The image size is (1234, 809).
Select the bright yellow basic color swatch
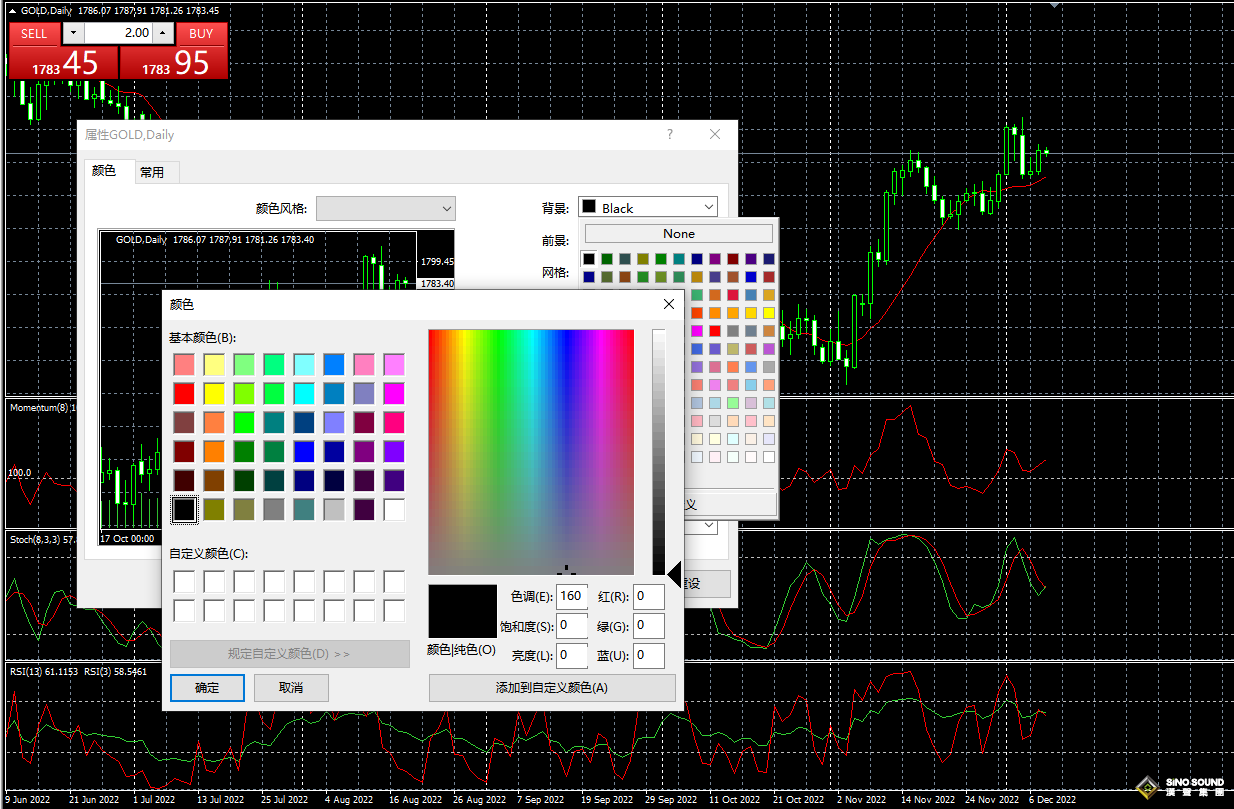coord(214,393)
